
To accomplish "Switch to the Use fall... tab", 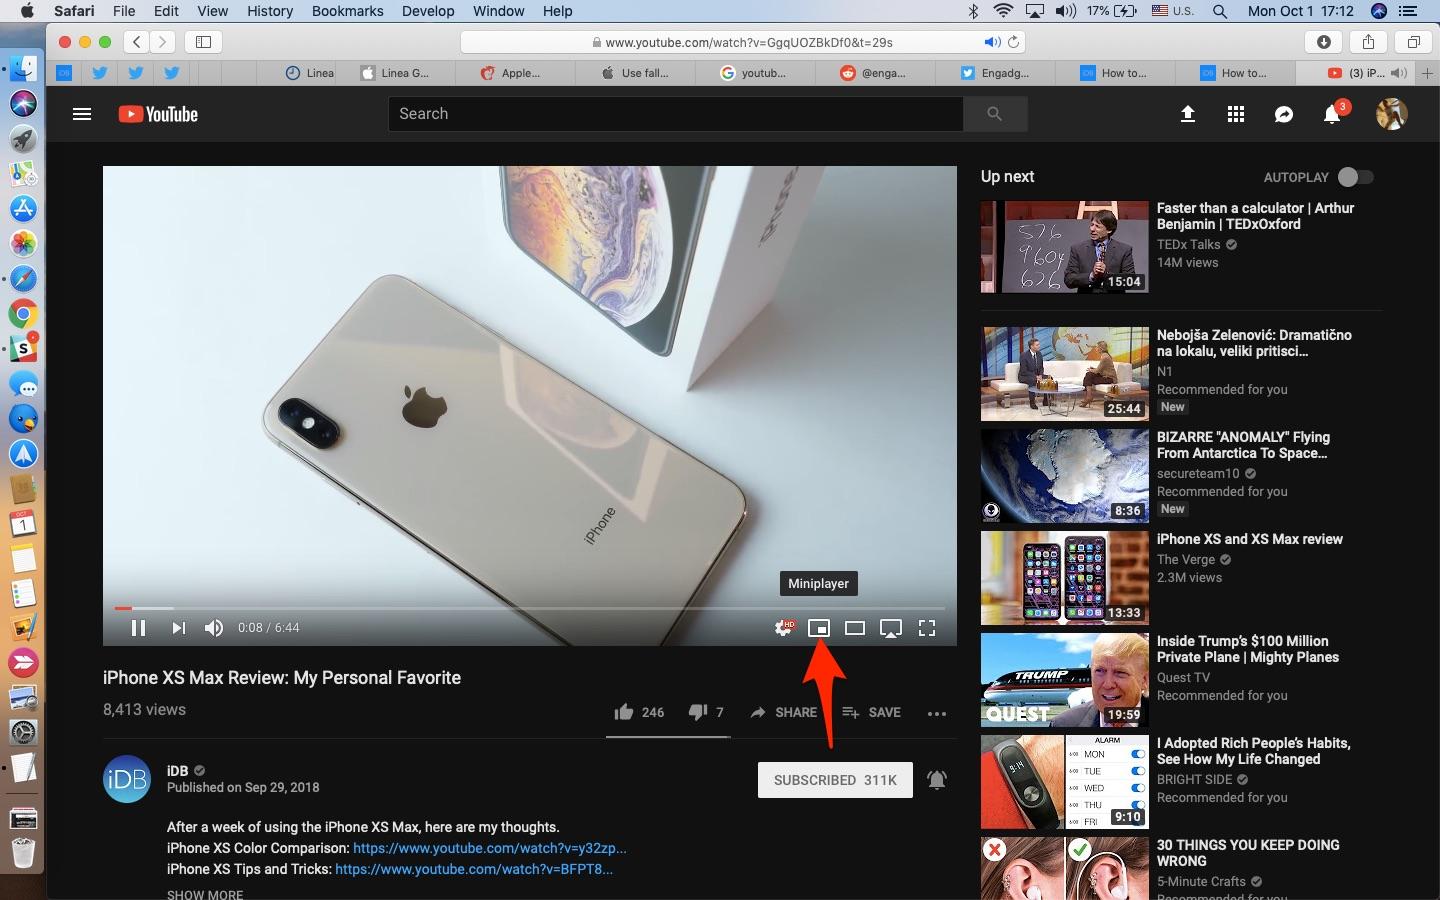I will (x=636, y=73).
